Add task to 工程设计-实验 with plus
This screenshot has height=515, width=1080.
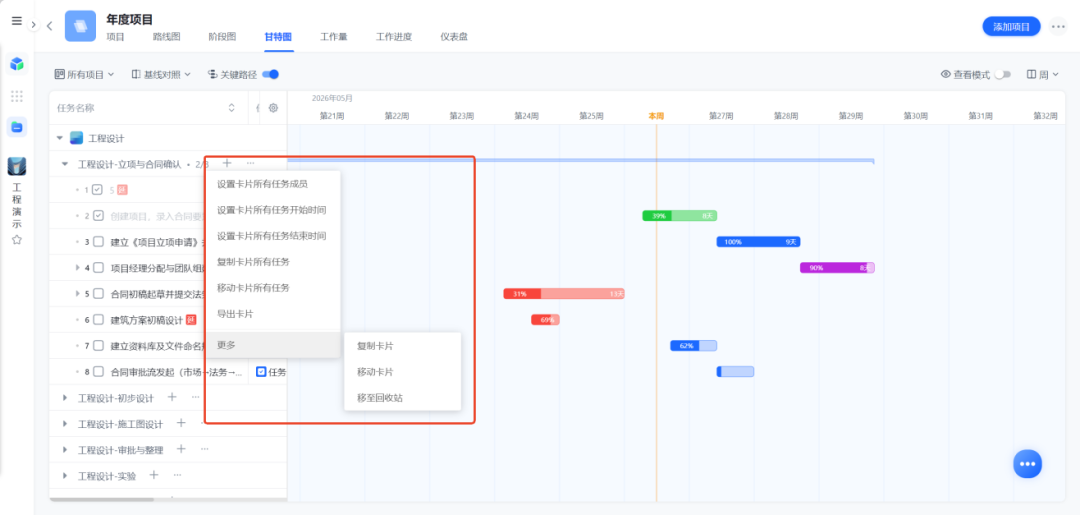click(x=154, y=475)
